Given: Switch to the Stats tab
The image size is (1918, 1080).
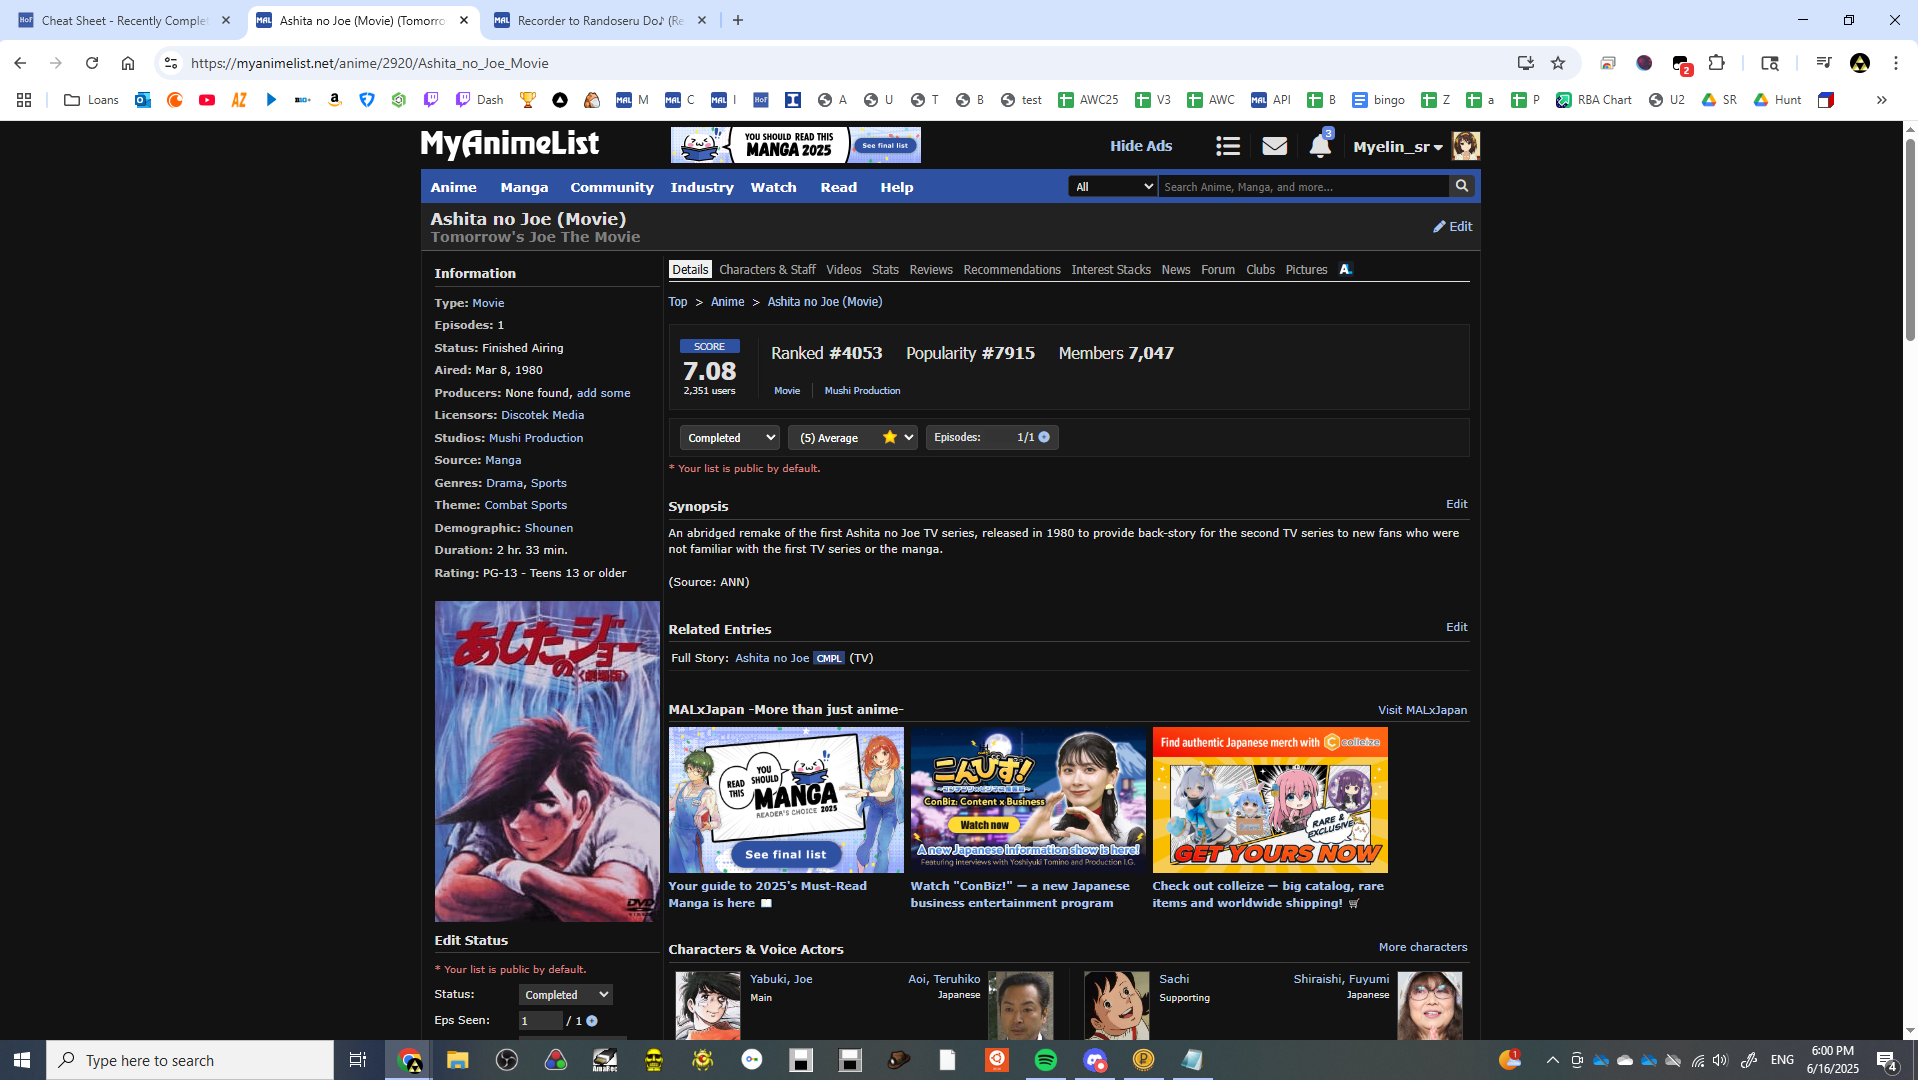Looking at the screenshot, I should (x=885, y=270).
